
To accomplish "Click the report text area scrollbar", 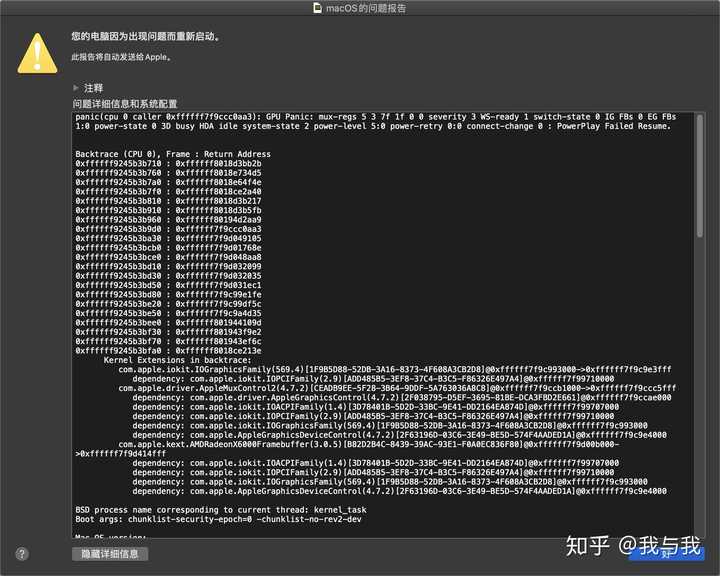I will [x=700, y=175].
